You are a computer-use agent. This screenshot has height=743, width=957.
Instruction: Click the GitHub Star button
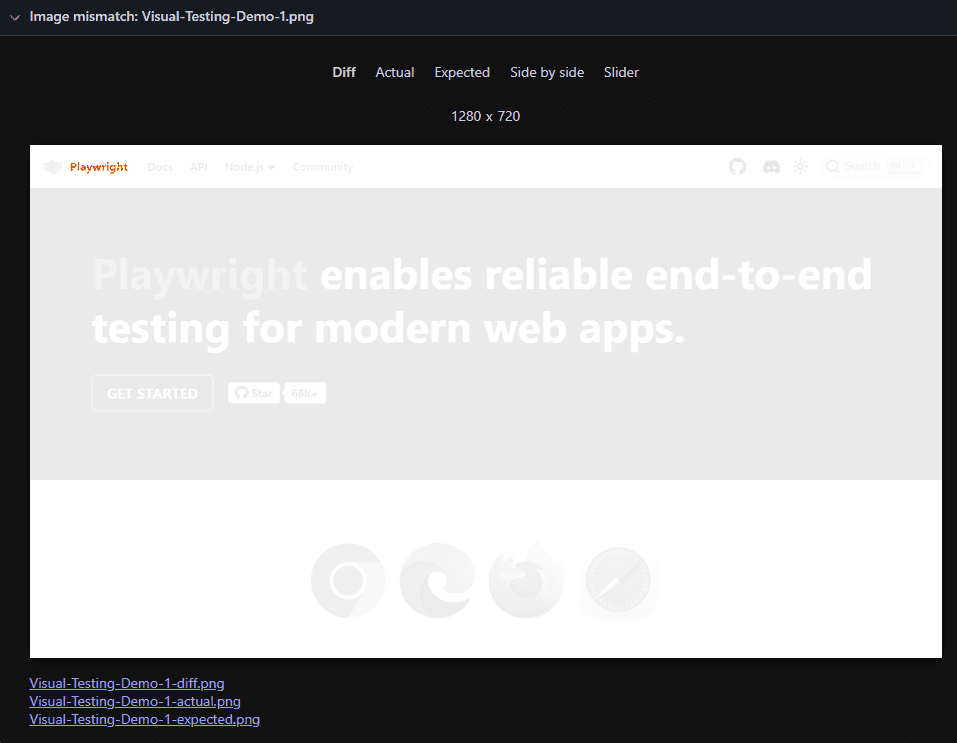254,393
